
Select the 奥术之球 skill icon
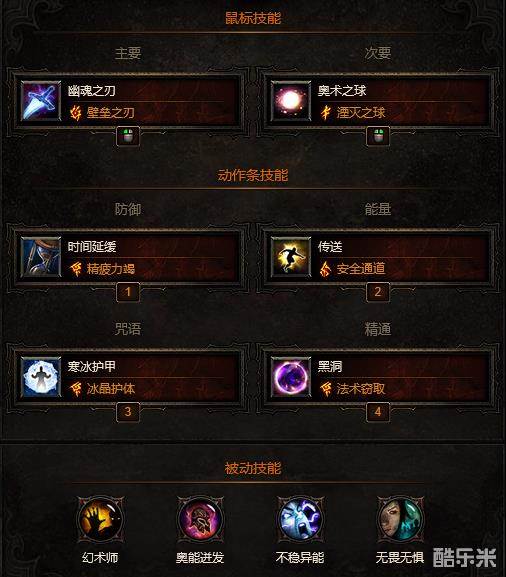pos(291,101)
